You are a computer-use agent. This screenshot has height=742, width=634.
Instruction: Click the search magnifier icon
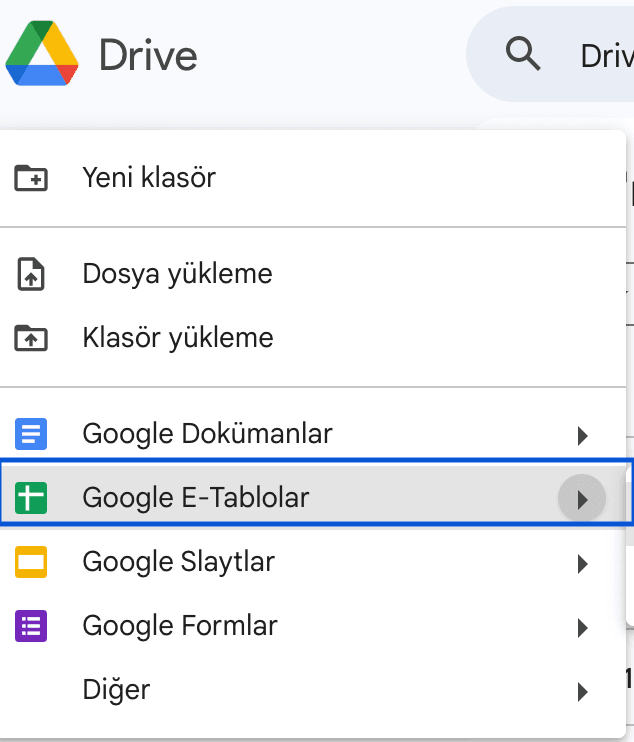(x=523, y=53)
